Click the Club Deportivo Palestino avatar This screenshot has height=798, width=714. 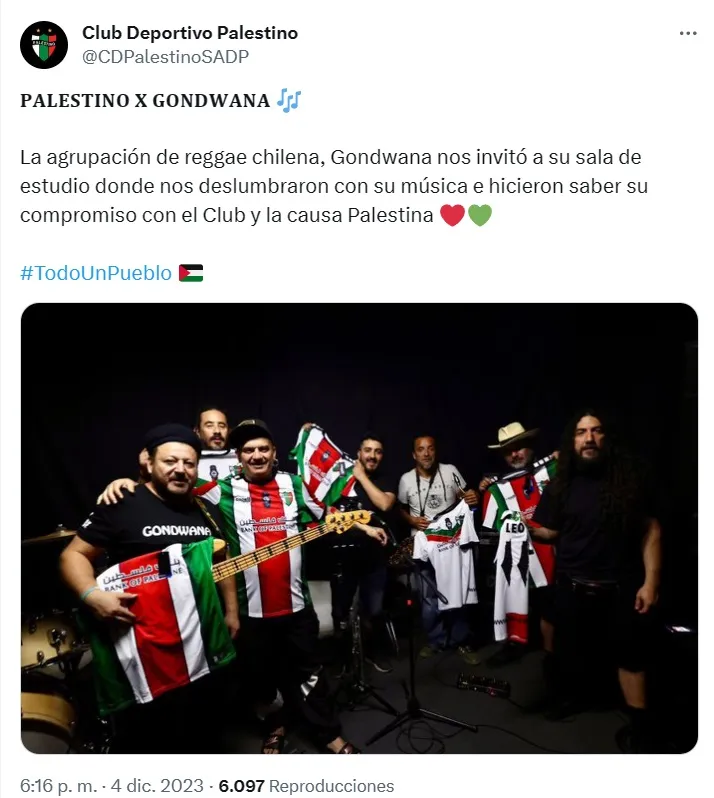pos(44,45)
